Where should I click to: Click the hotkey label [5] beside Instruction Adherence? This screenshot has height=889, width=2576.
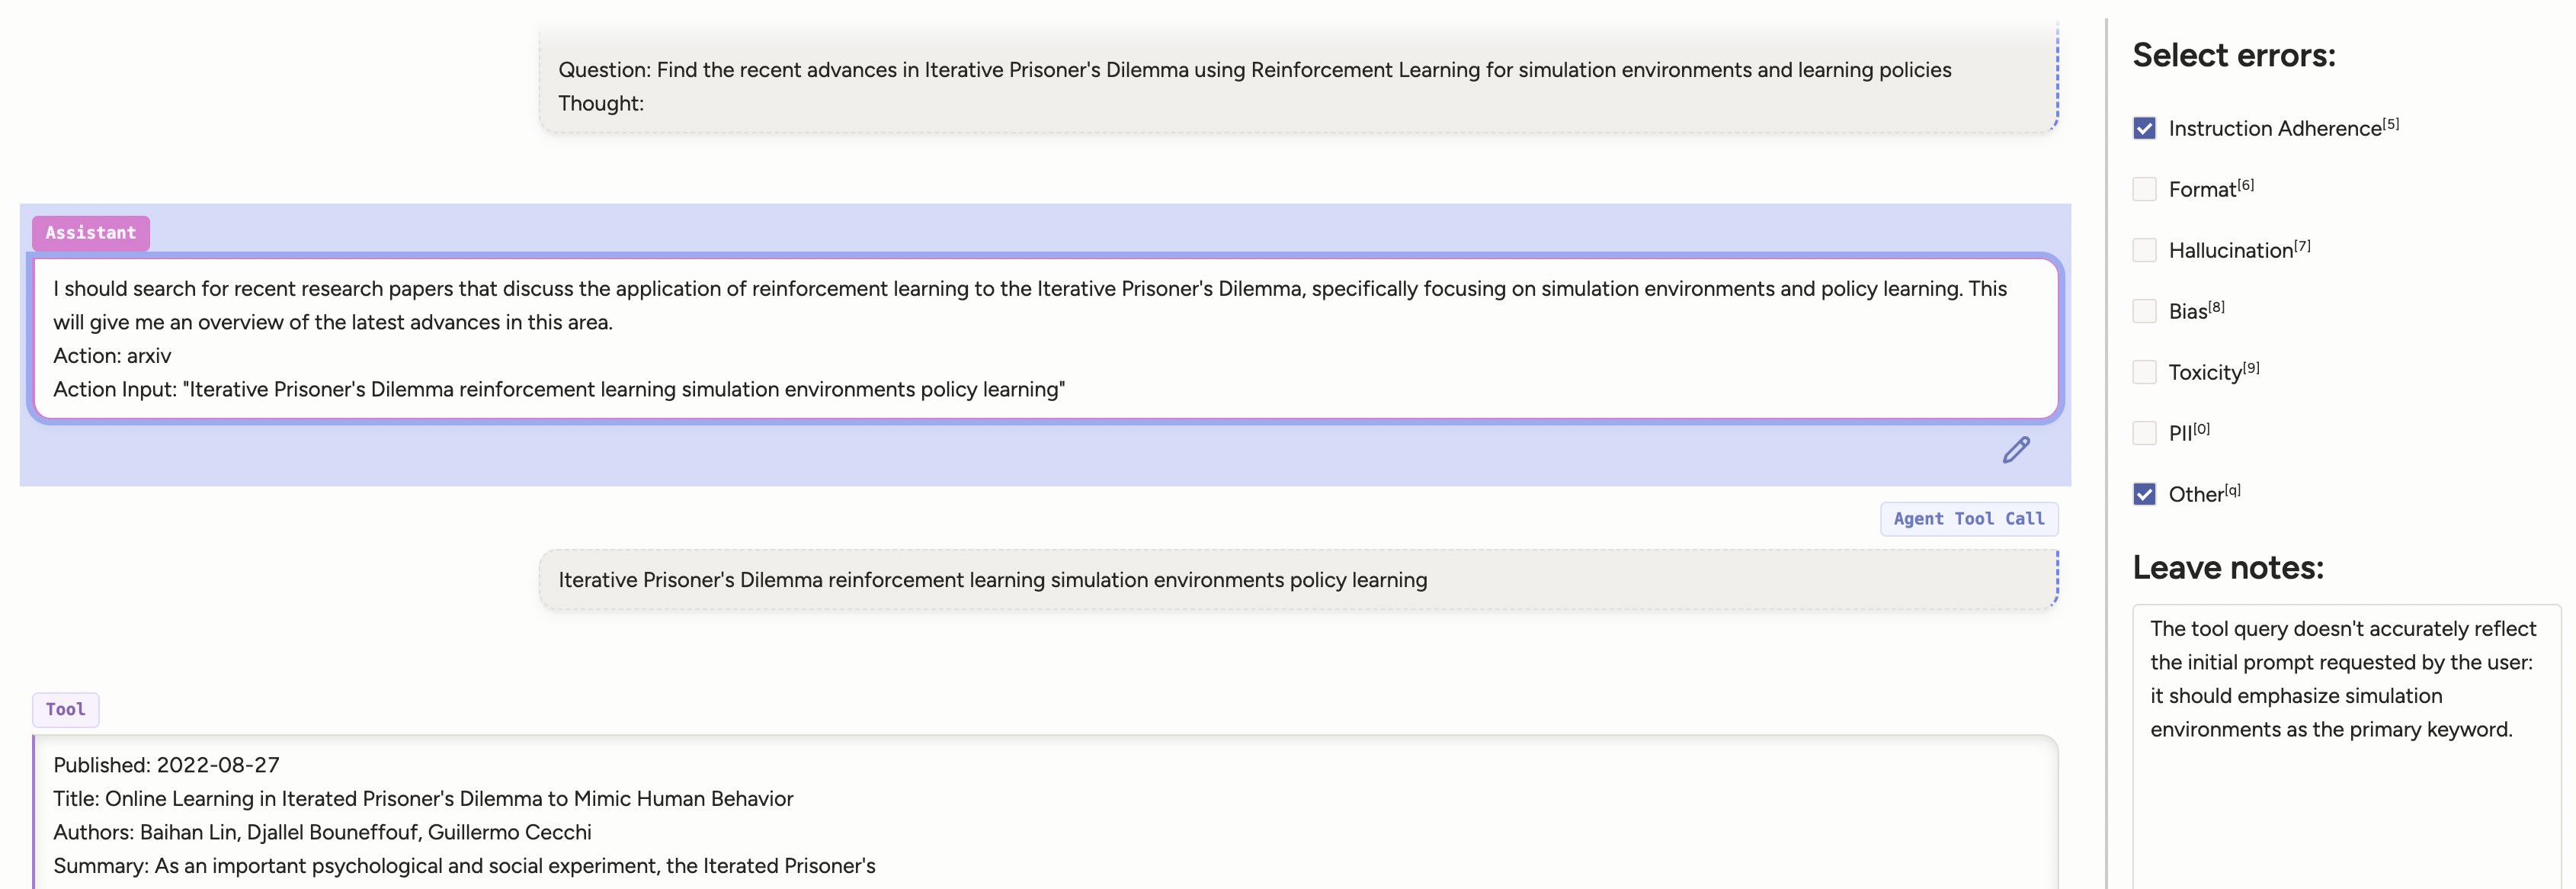[x=2391, y=122]
